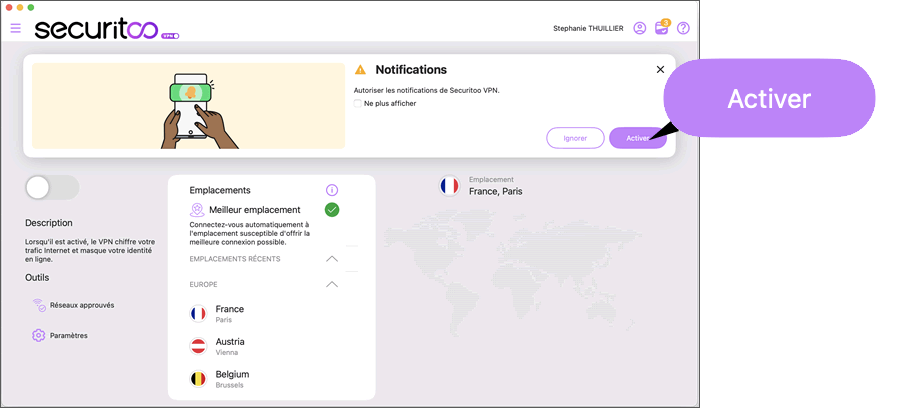
Task: Open the notifications inbox icon with badge
Action: click(x=661, y=28)
